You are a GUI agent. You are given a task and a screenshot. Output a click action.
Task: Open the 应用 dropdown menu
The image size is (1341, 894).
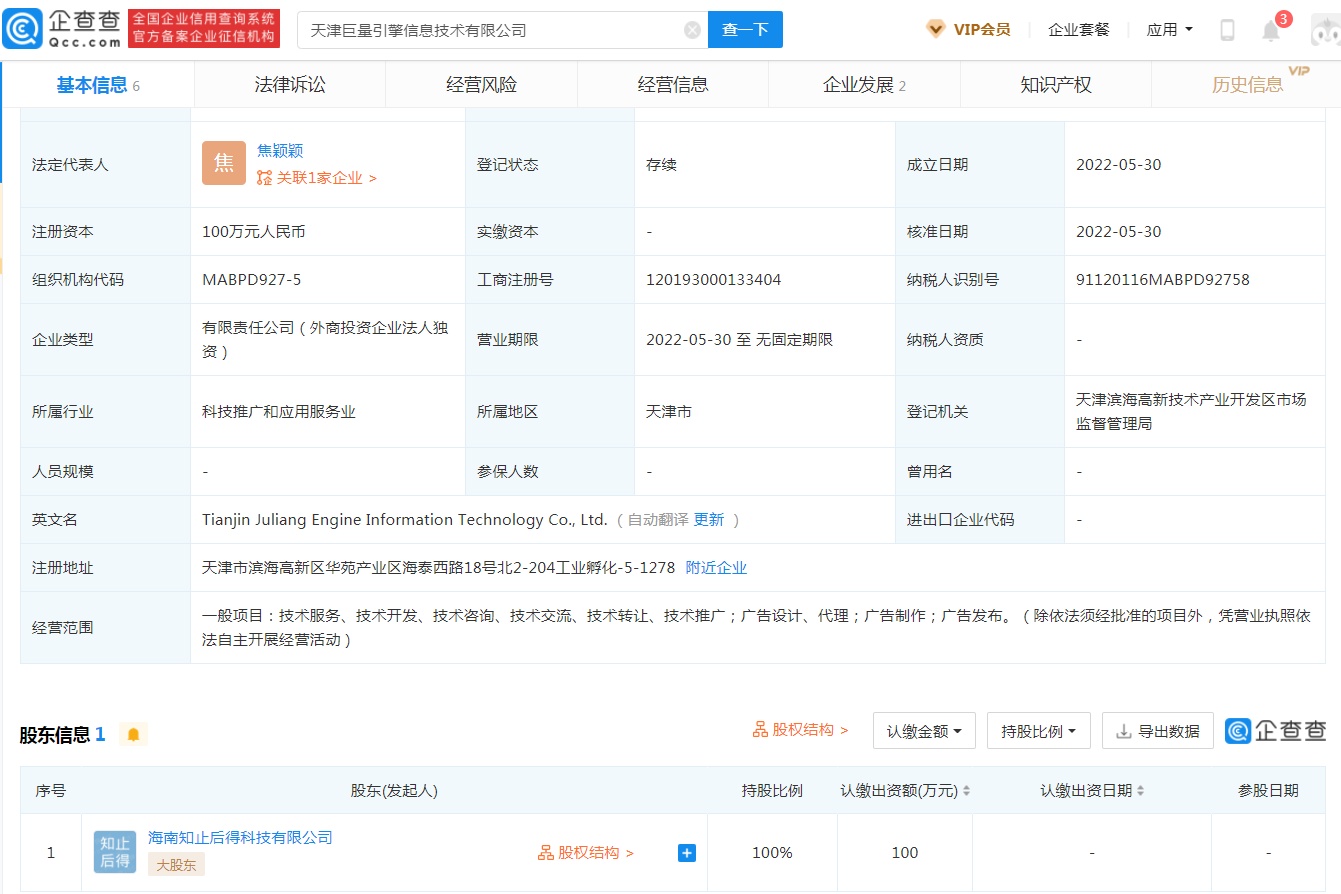point(1169,29)
